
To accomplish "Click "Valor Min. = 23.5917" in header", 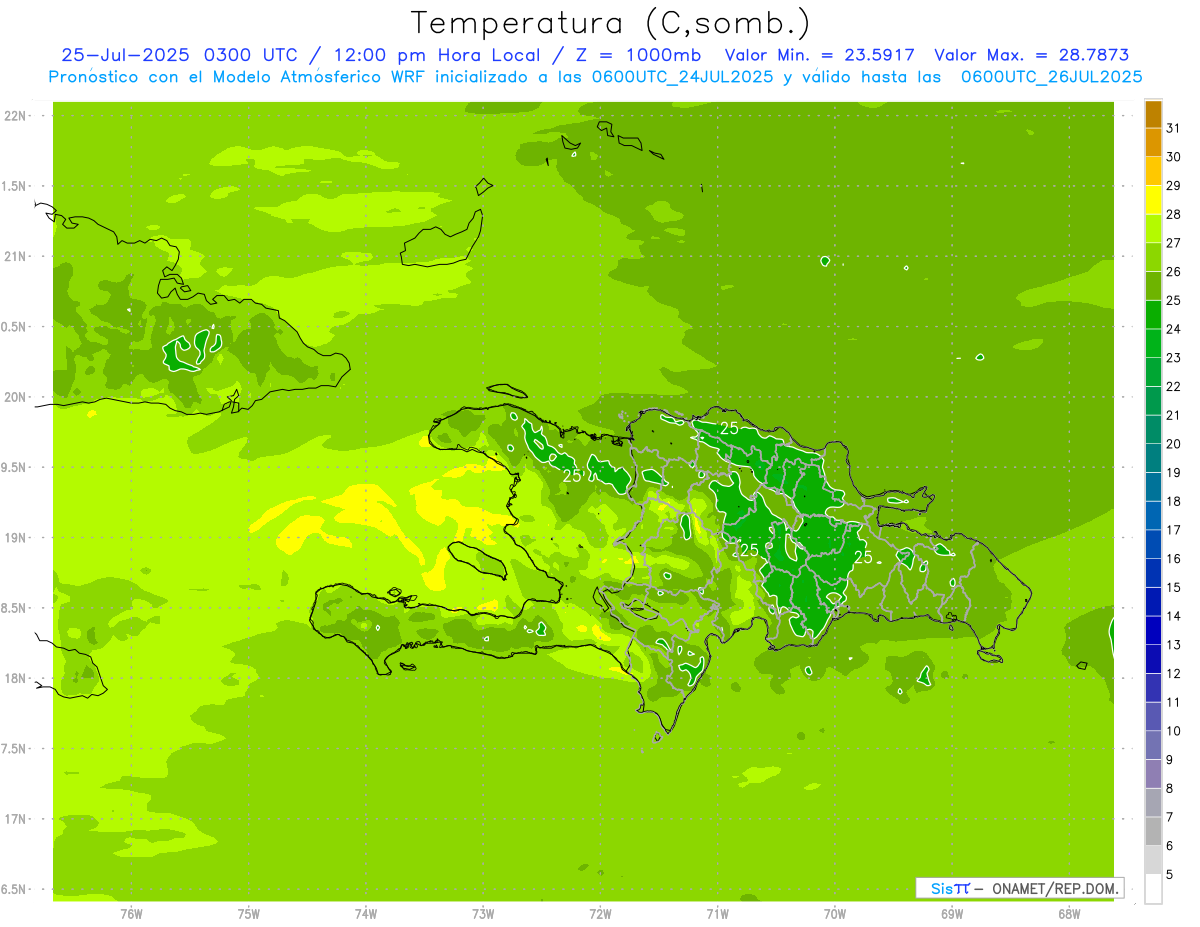I will [x=820, y=55].
